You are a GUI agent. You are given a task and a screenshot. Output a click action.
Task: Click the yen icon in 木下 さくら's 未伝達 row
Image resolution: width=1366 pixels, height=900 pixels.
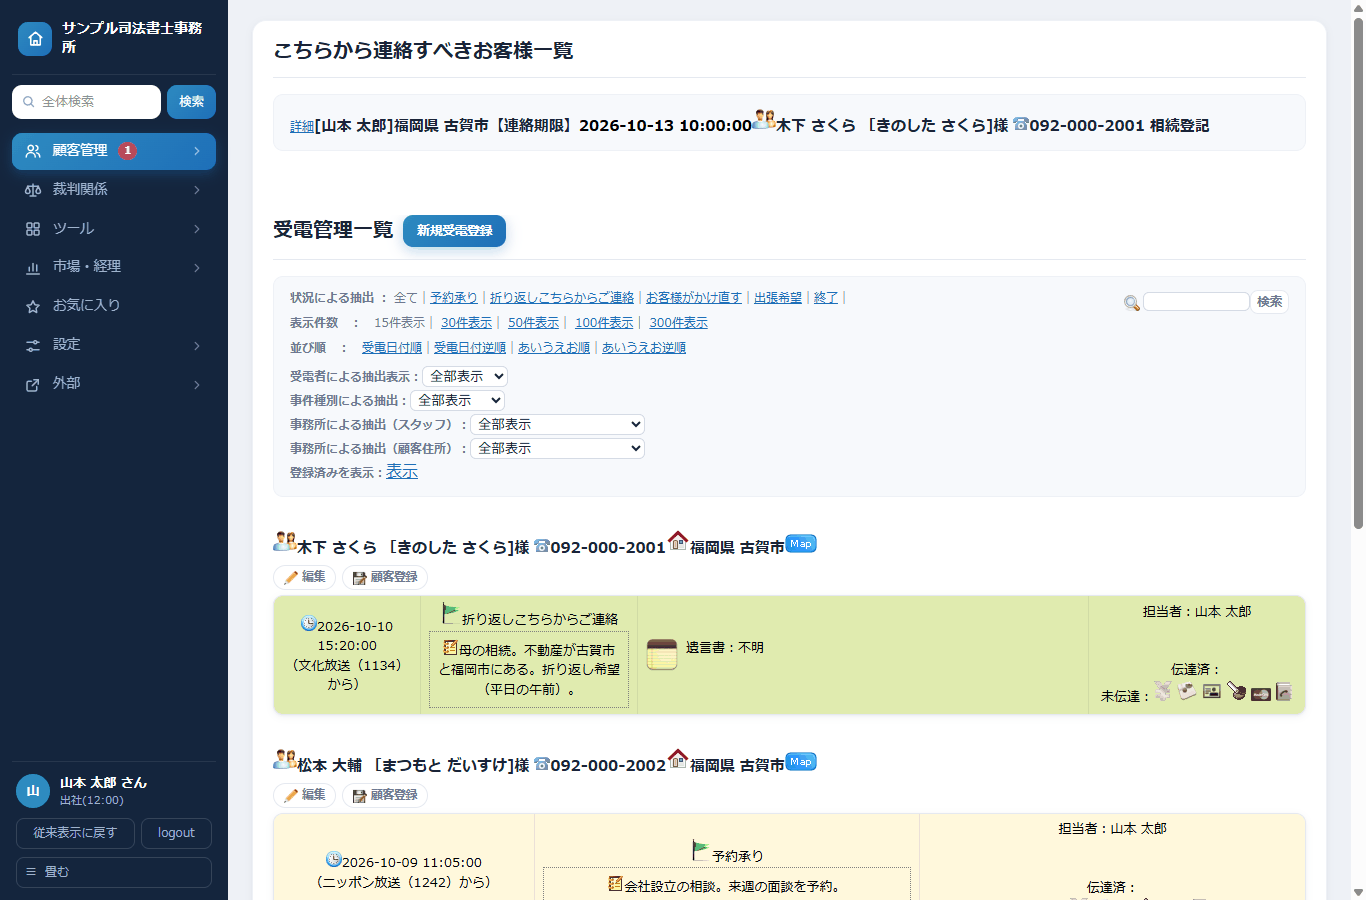(1163, 691)
